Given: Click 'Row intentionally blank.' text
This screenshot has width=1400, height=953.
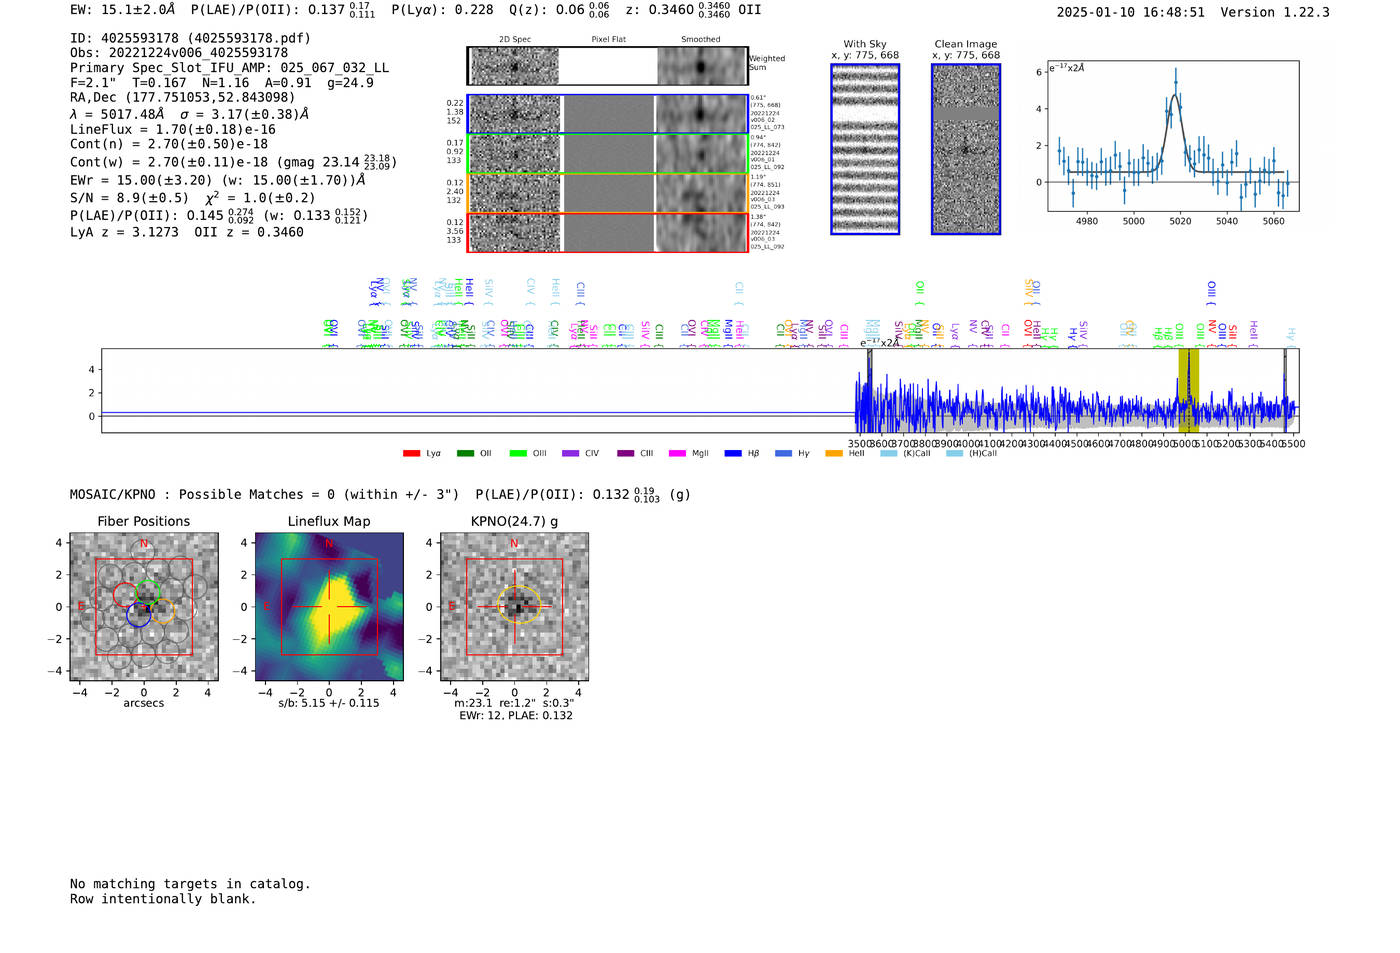Looking at the screenshot, I should [163, 899].
